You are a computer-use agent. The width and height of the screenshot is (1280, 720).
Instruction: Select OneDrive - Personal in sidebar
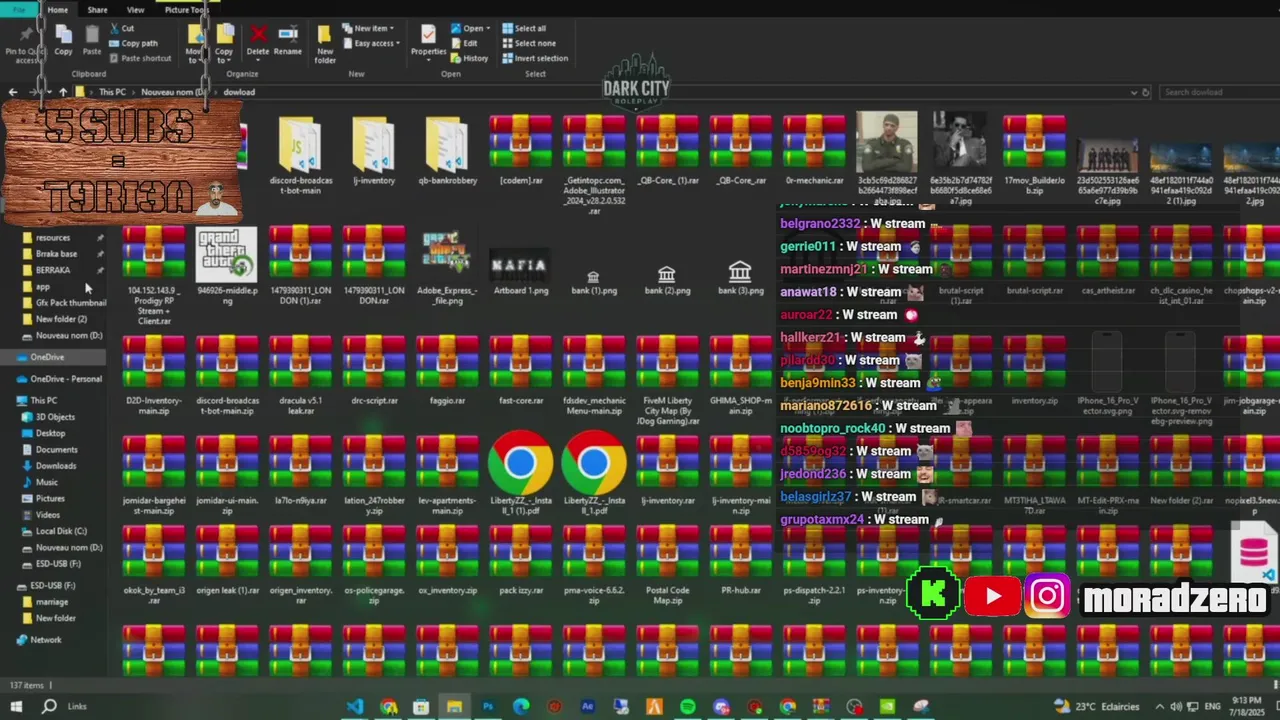click(x=66, y=379)
